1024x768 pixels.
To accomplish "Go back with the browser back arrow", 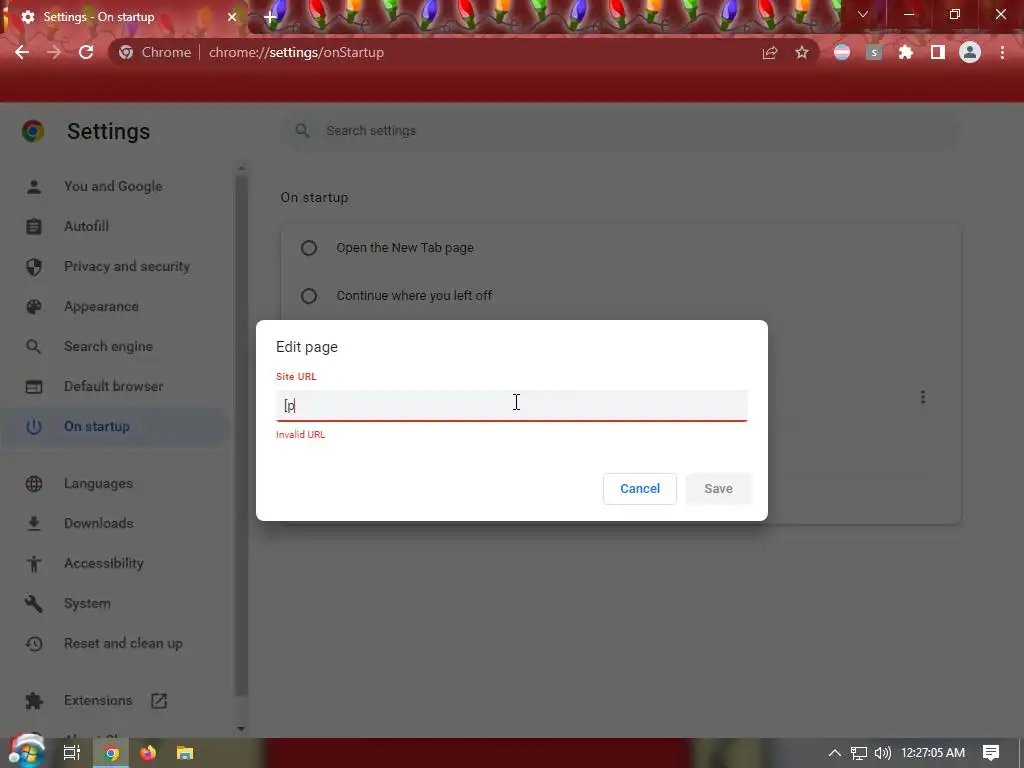I will click(x=22, y=52).
